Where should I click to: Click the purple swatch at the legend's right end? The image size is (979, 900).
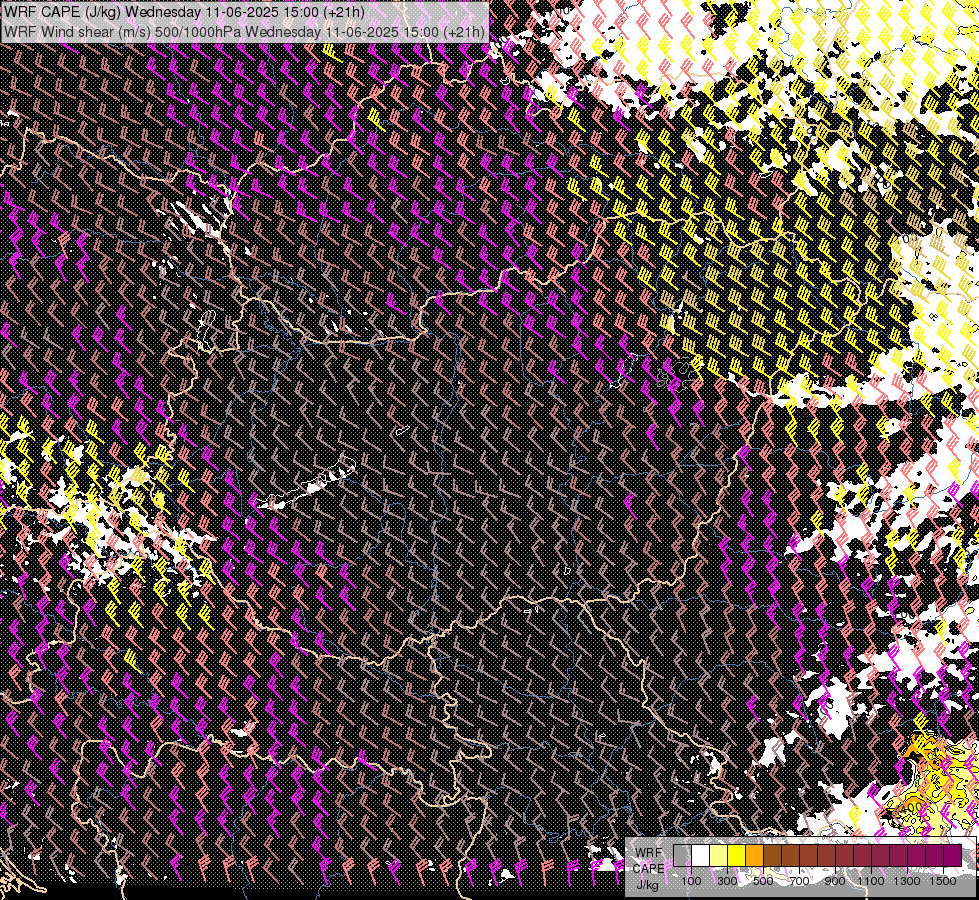(x=952, y=856)
